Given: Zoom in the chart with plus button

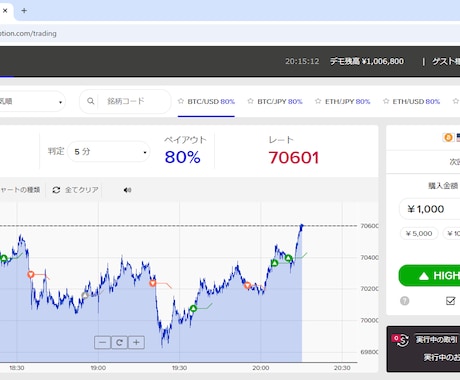Looking at the screenshot, I should (136, 342).
